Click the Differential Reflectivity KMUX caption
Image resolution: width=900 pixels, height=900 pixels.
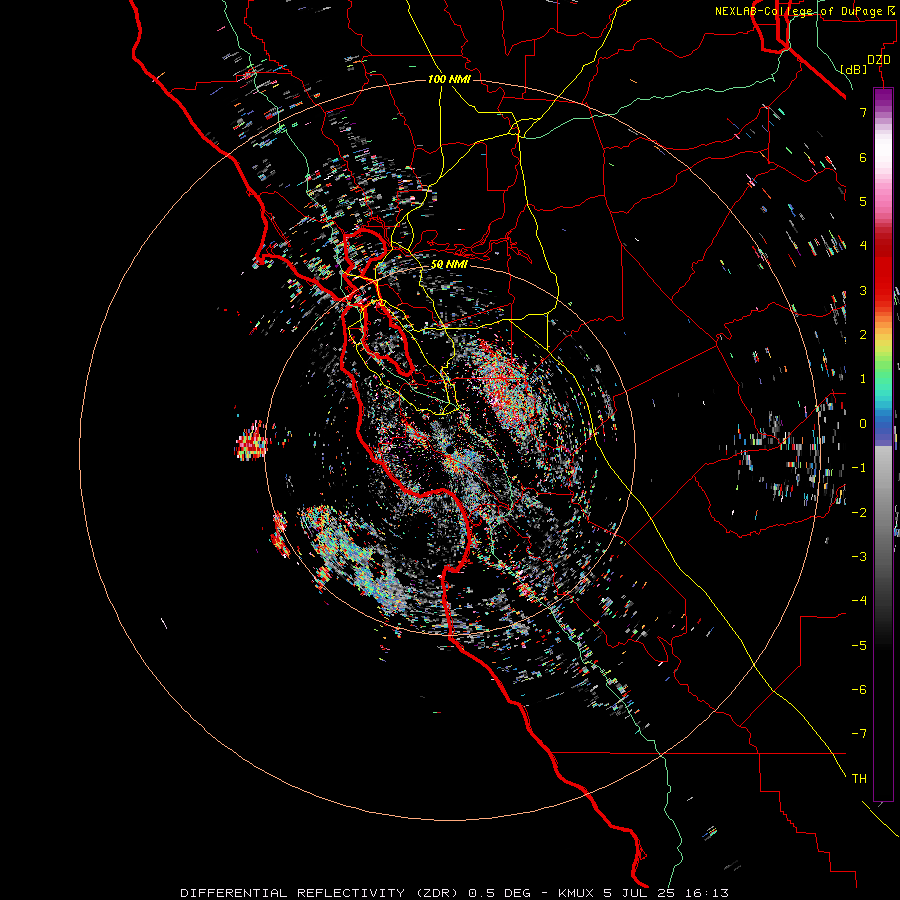coord(455,893)
